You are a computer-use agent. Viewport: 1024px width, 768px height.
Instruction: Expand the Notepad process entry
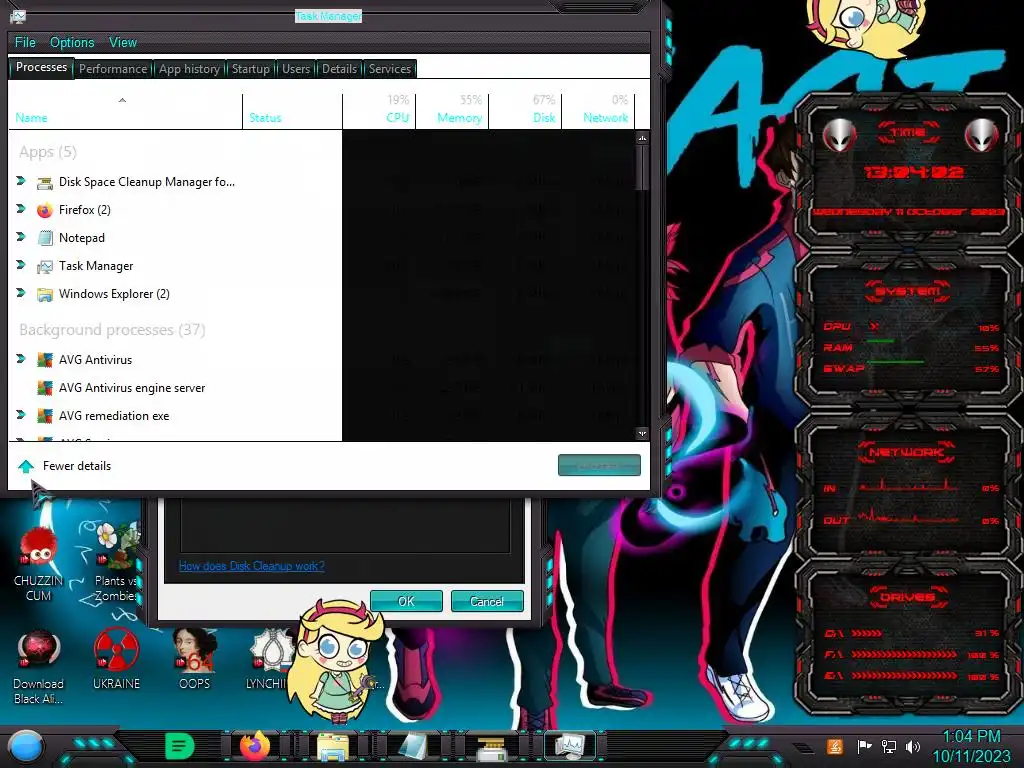pyautogui.click(x=21, y=237)
